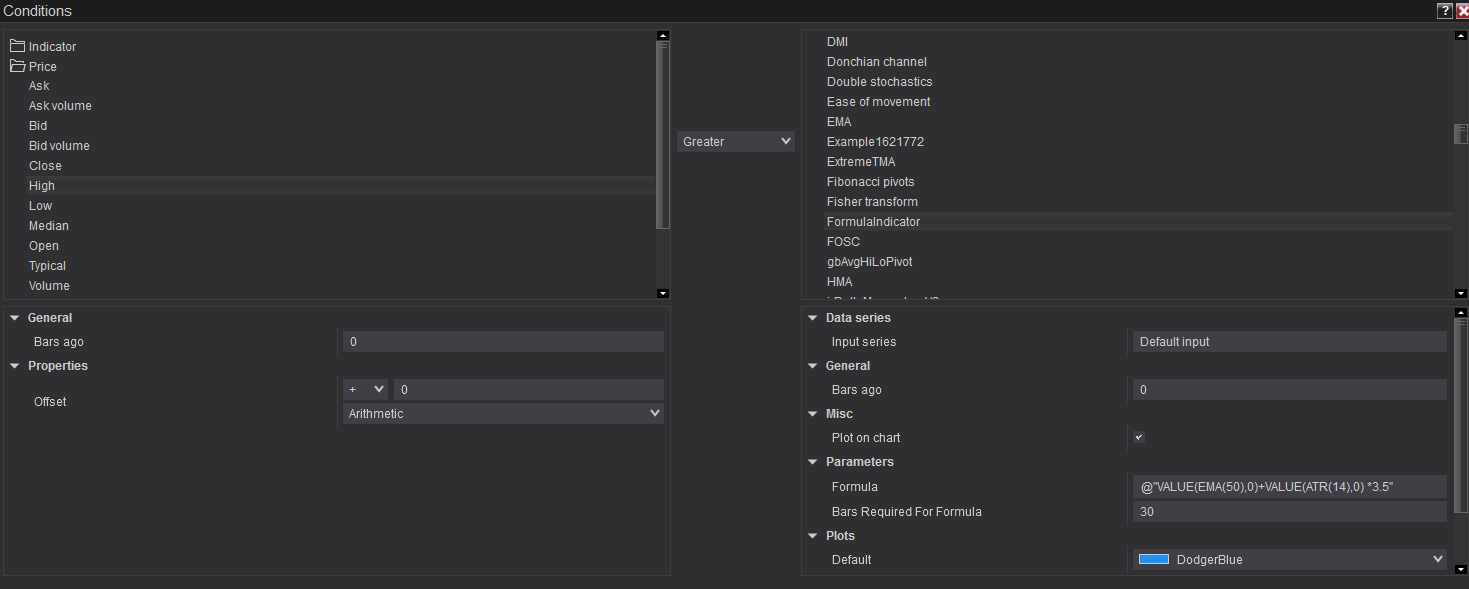Click the indicator list scroll-down arrow
The height and width of the screenshot is (589, 1469).
click(x=1460, y=293)
